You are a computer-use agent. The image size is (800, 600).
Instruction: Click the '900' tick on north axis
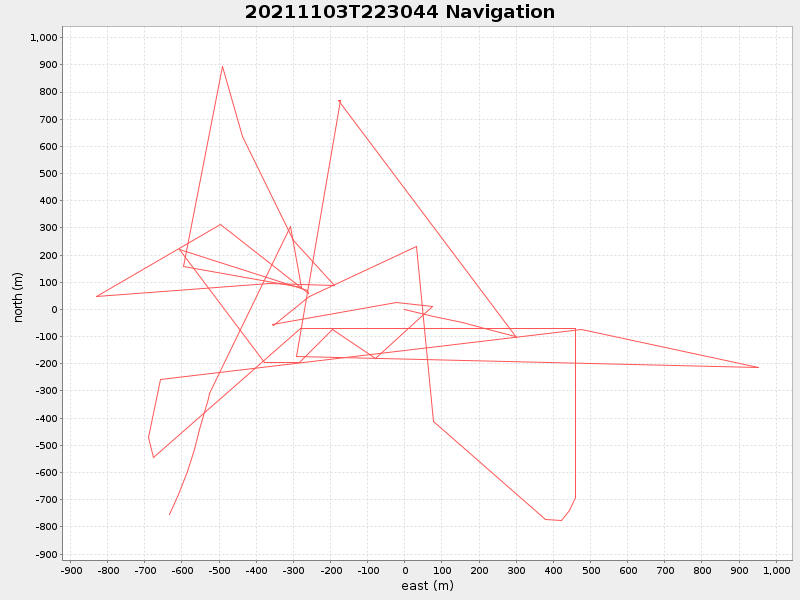49,65
